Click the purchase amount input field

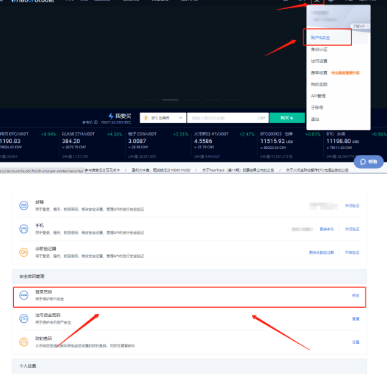(228, 118)
